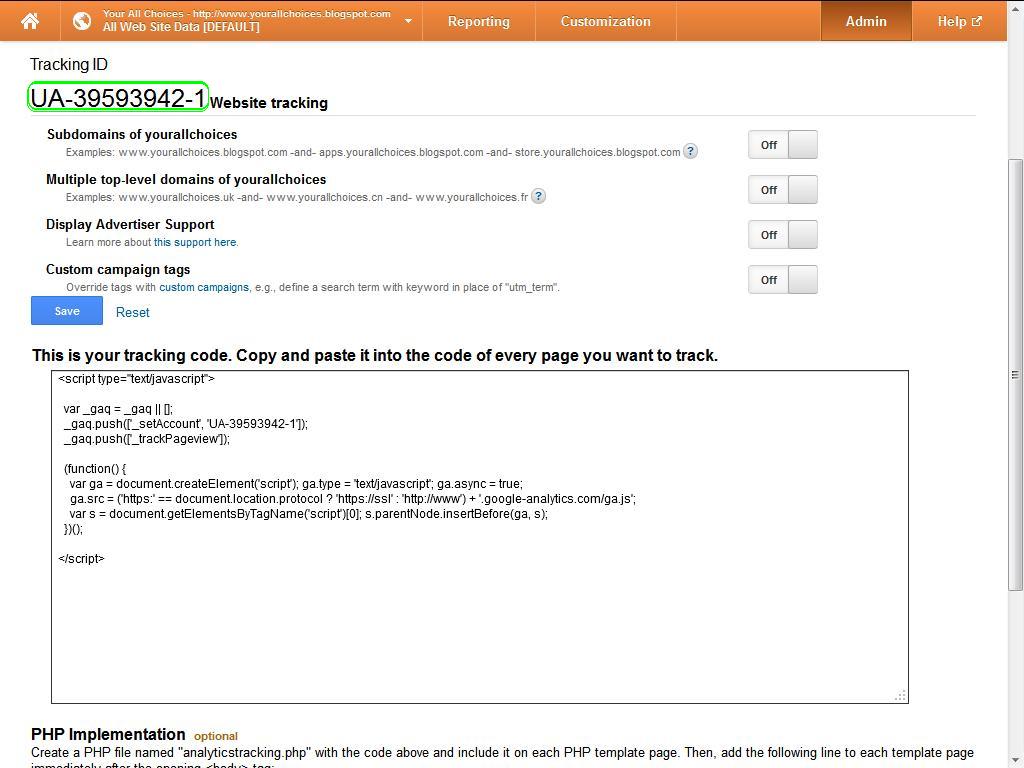Image resolution: width=1024 pixels, height=768 pixels.
Task: Open the account selector dropdown arrow
Action: click(x=408, y=21)
